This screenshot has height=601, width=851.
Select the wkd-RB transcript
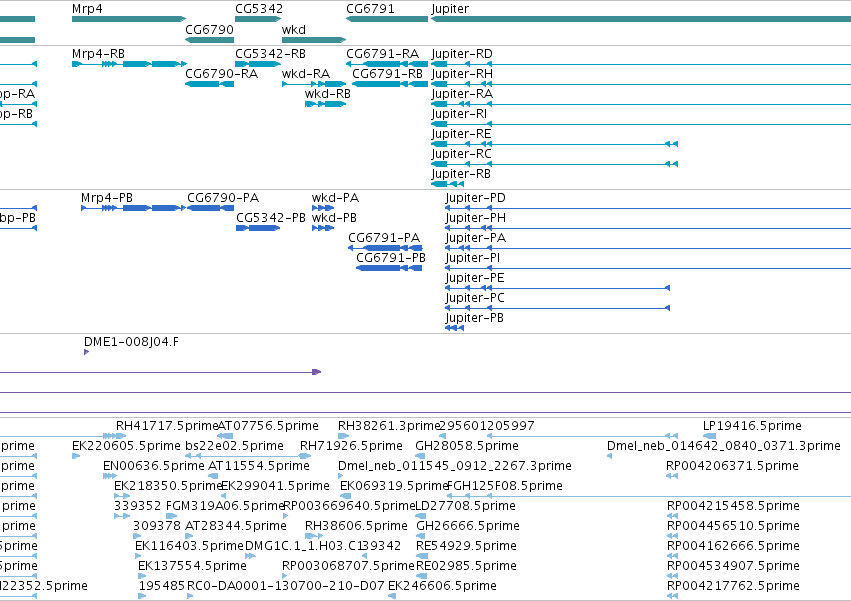click(325, 104)
